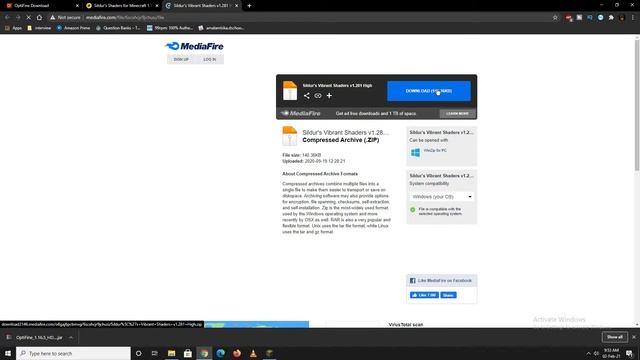Viewport: 640px width, 360px height.
Task: Show hidden system tray icons arrow
Action: 588,353
